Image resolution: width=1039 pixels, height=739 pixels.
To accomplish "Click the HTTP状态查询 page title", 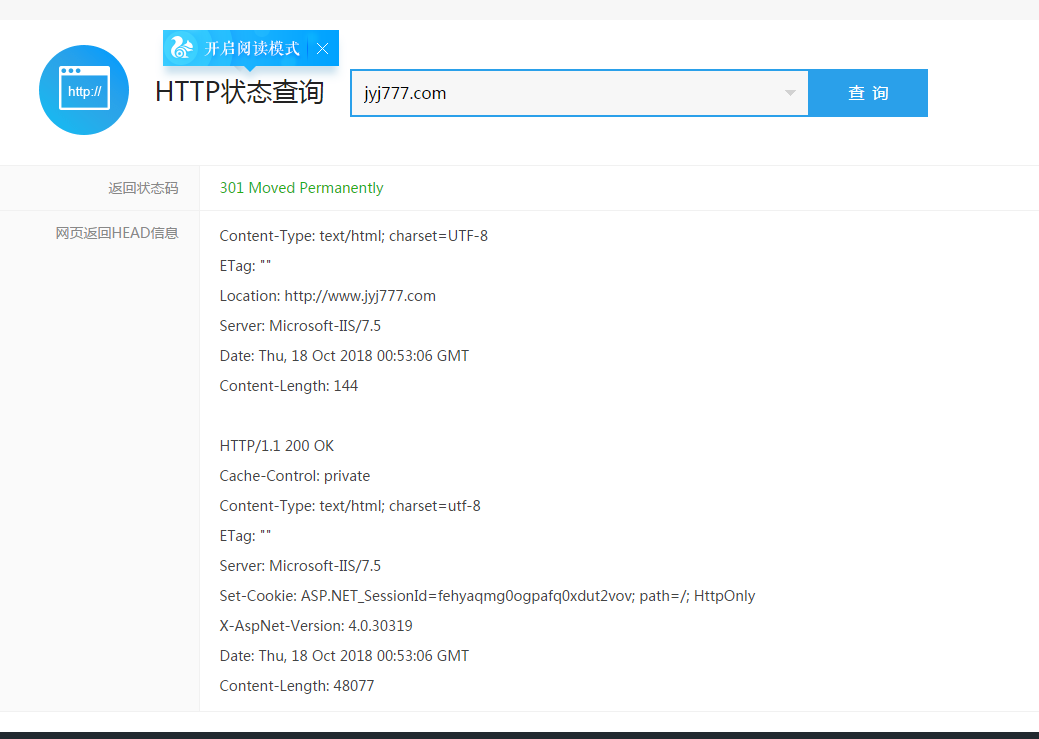I will point(240,92).
